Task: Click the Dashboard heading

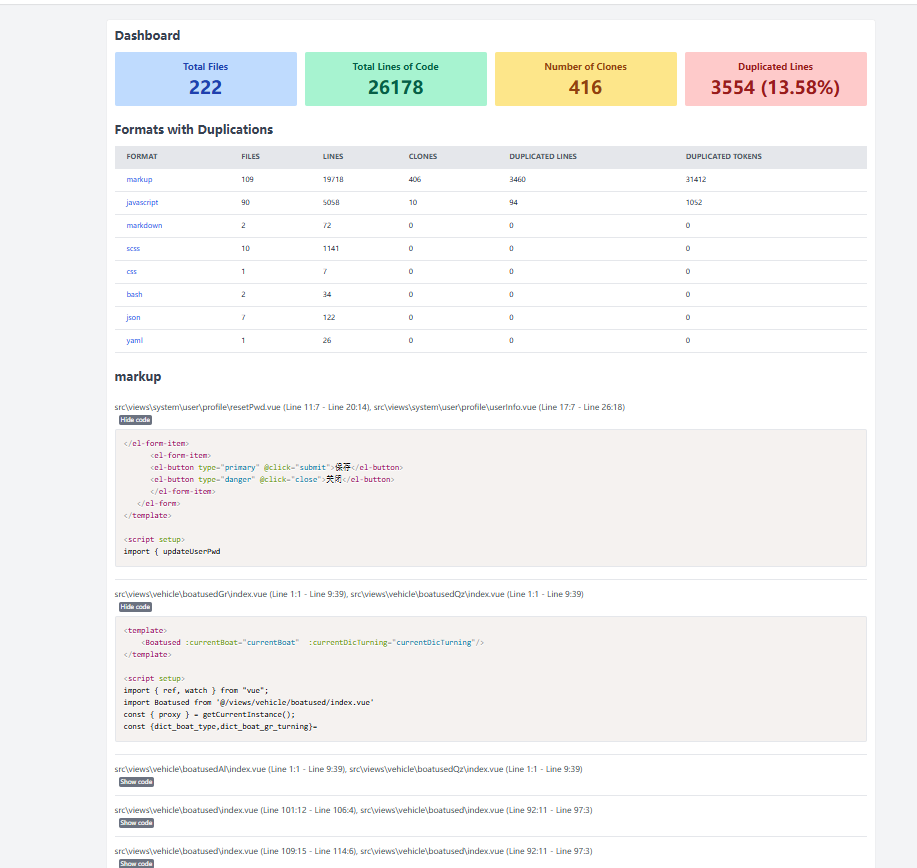Action: click(x=147, y=36)
